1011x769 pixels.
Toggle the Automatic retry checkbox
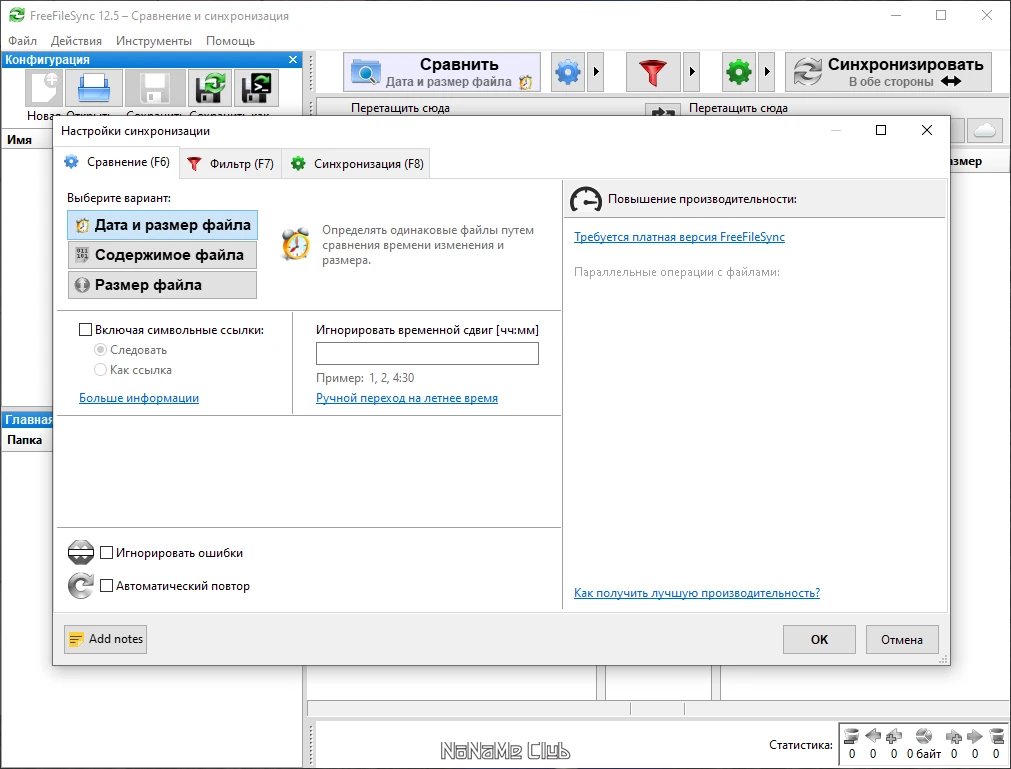(x=106, y=585)
